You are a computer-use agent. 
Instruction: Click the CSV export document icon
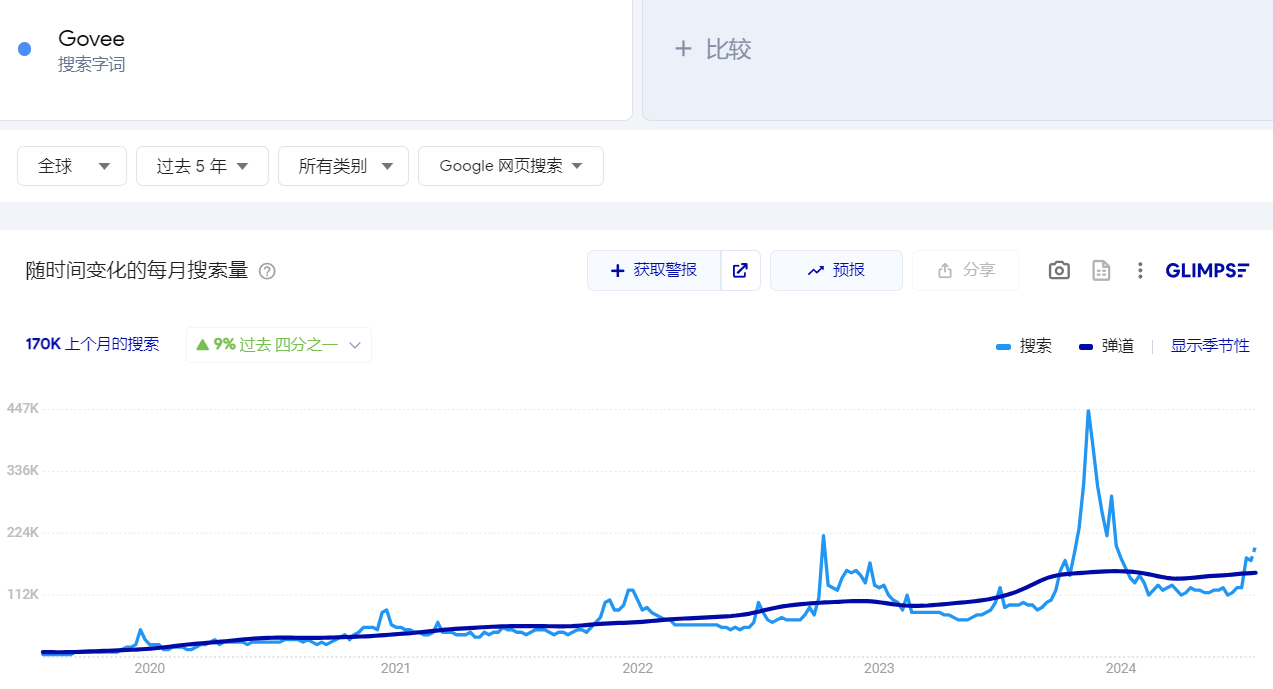tap(1101, 270)
